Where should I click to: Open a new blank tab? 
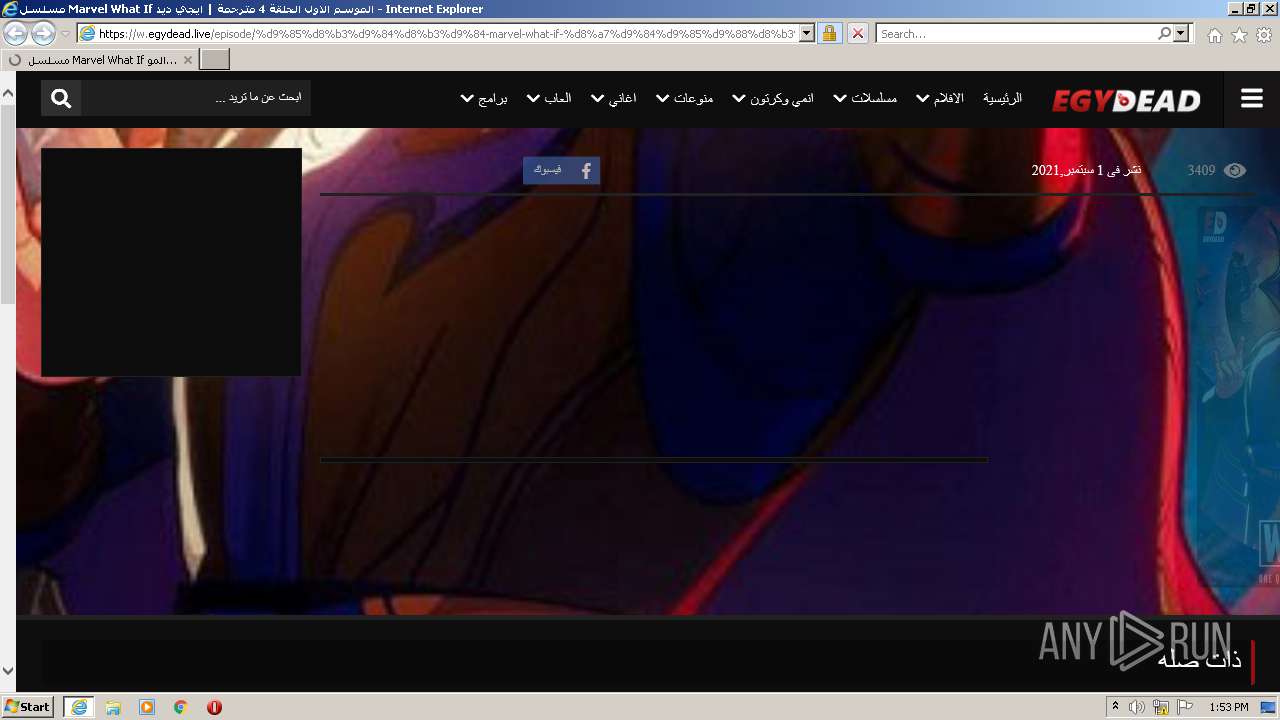click(x=215, y=60)
